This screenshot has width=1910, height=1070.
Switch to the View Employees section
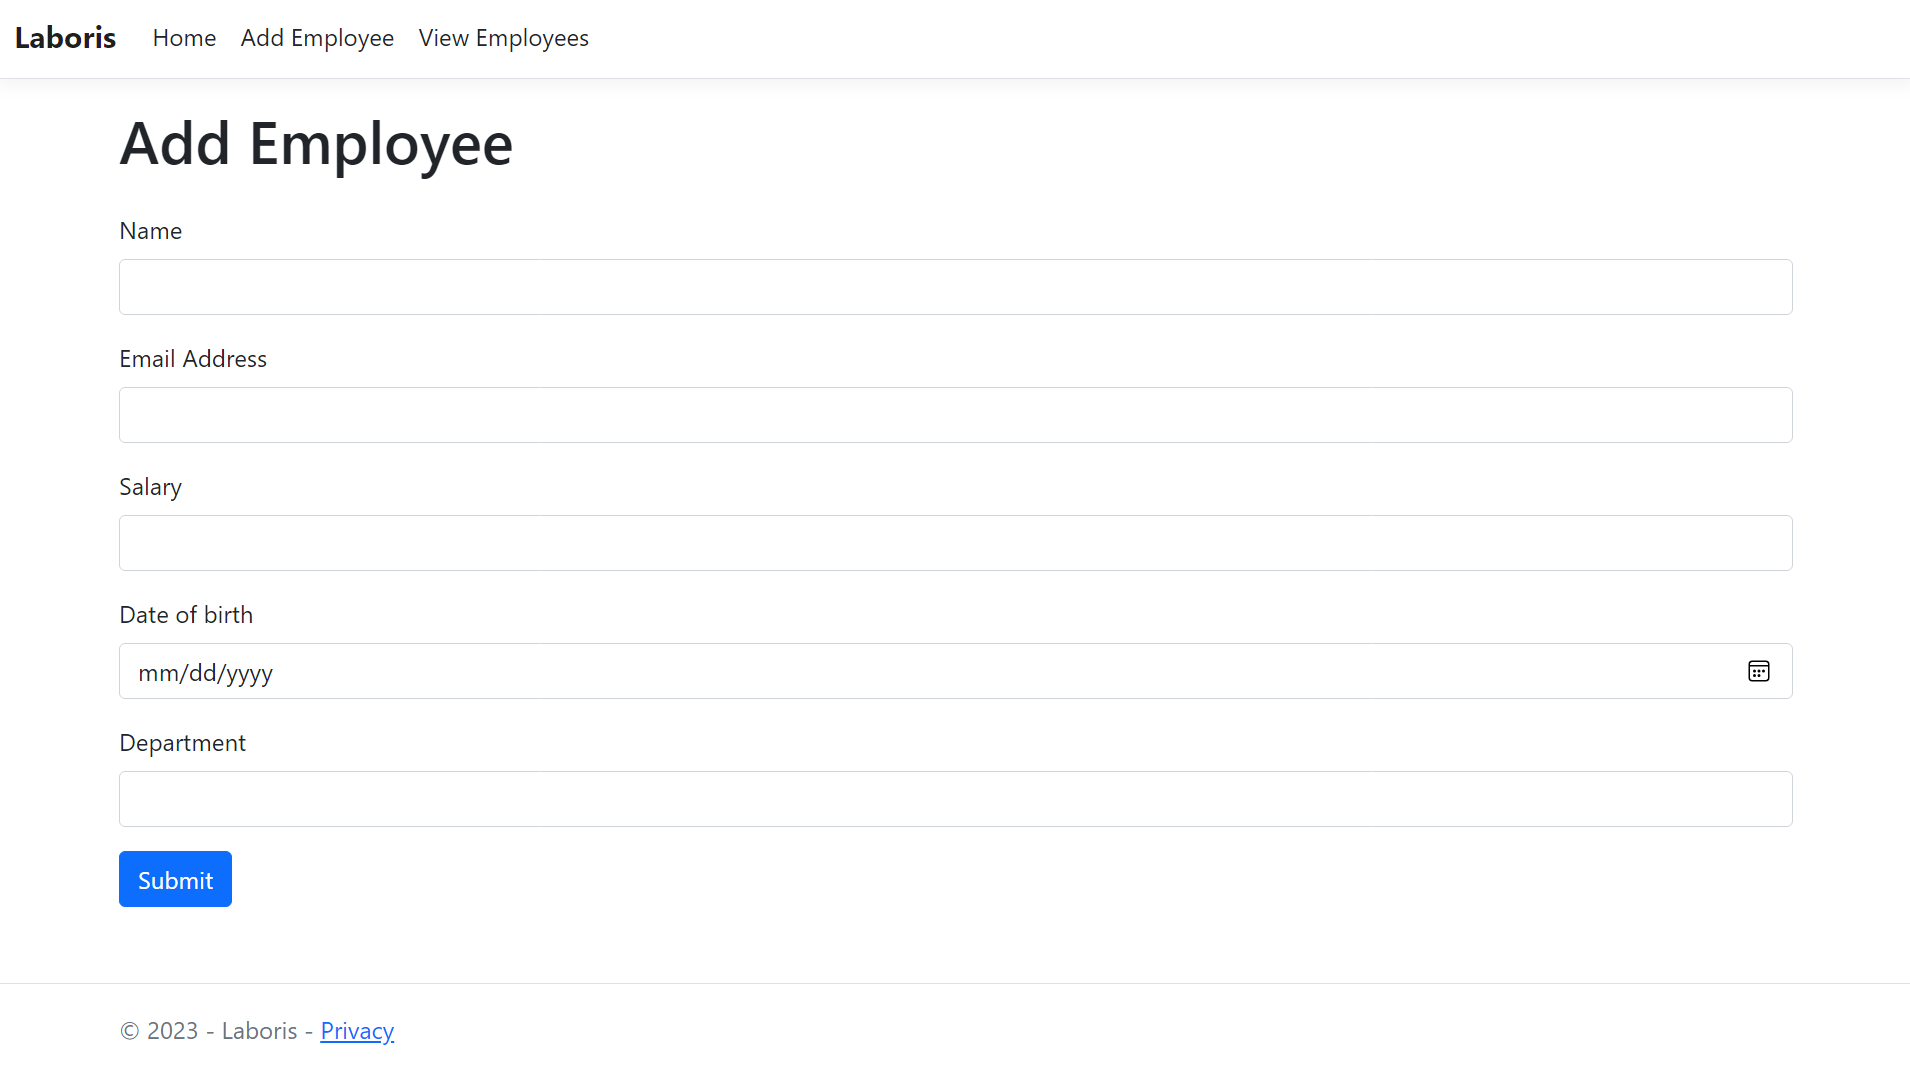coord(503,38)
